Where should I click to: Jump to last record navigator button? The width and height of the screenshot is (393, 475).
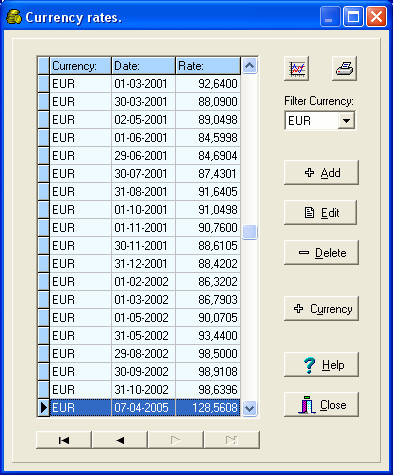(x=232, y=440)
